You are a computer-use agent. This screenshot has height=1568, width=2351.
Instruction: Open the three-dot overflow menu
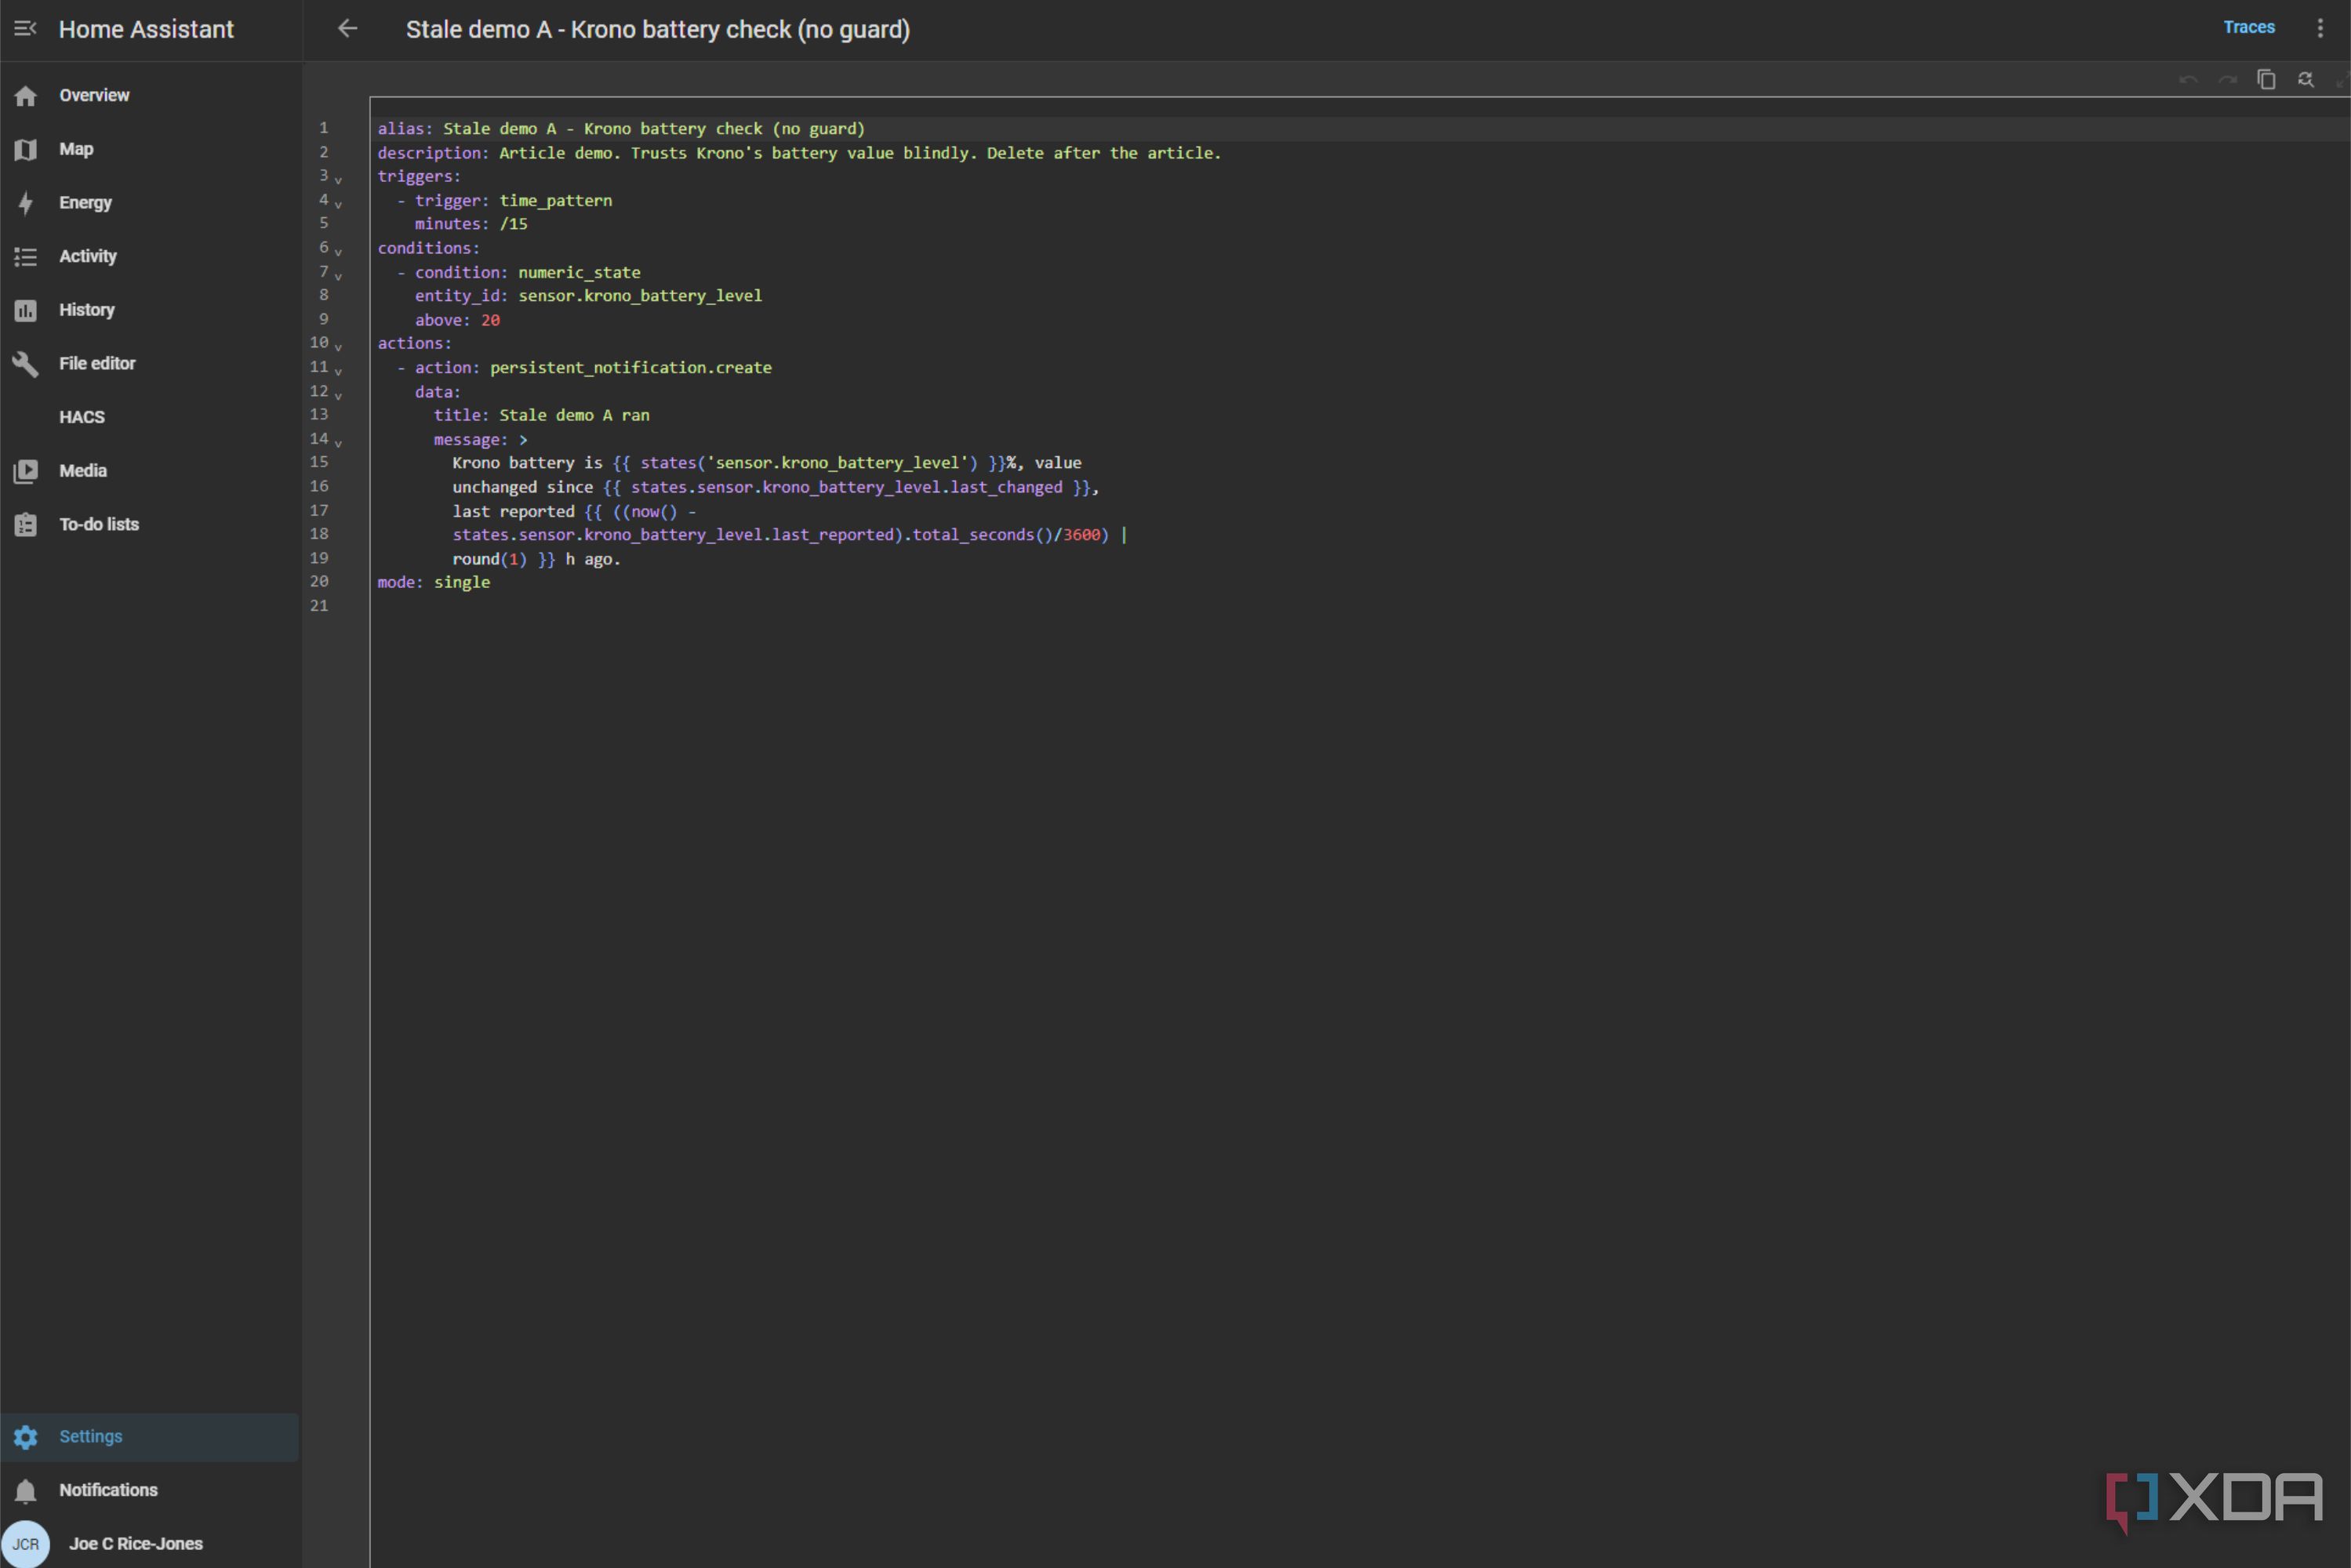click(2320, 29)
